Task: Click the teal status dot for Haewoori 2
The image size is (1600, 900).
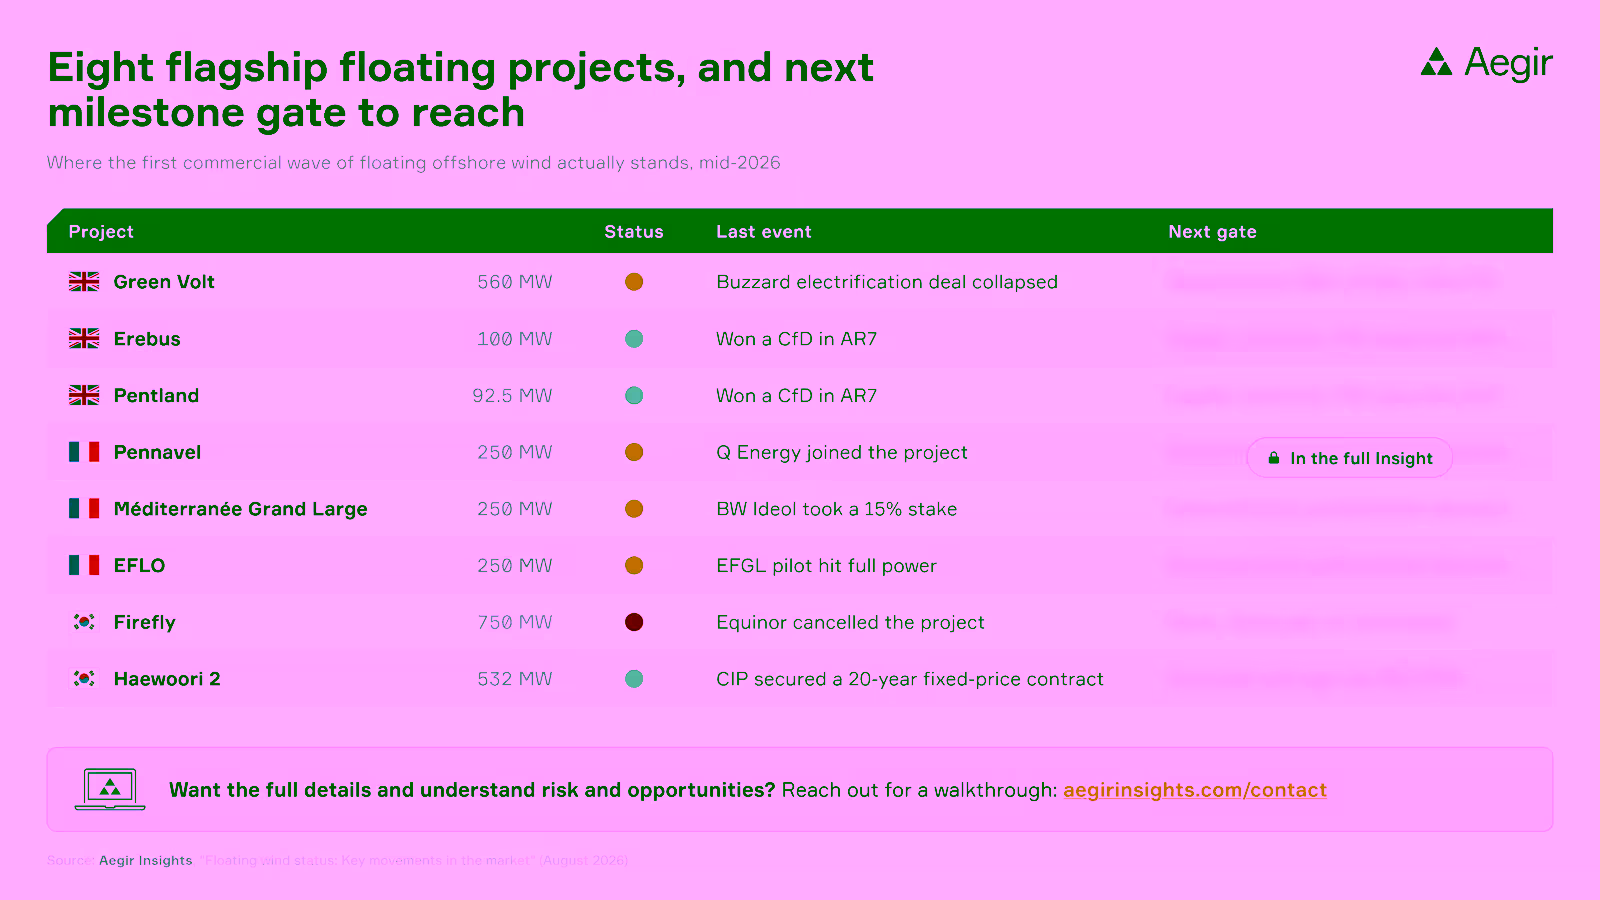Action: pos(634,679)
